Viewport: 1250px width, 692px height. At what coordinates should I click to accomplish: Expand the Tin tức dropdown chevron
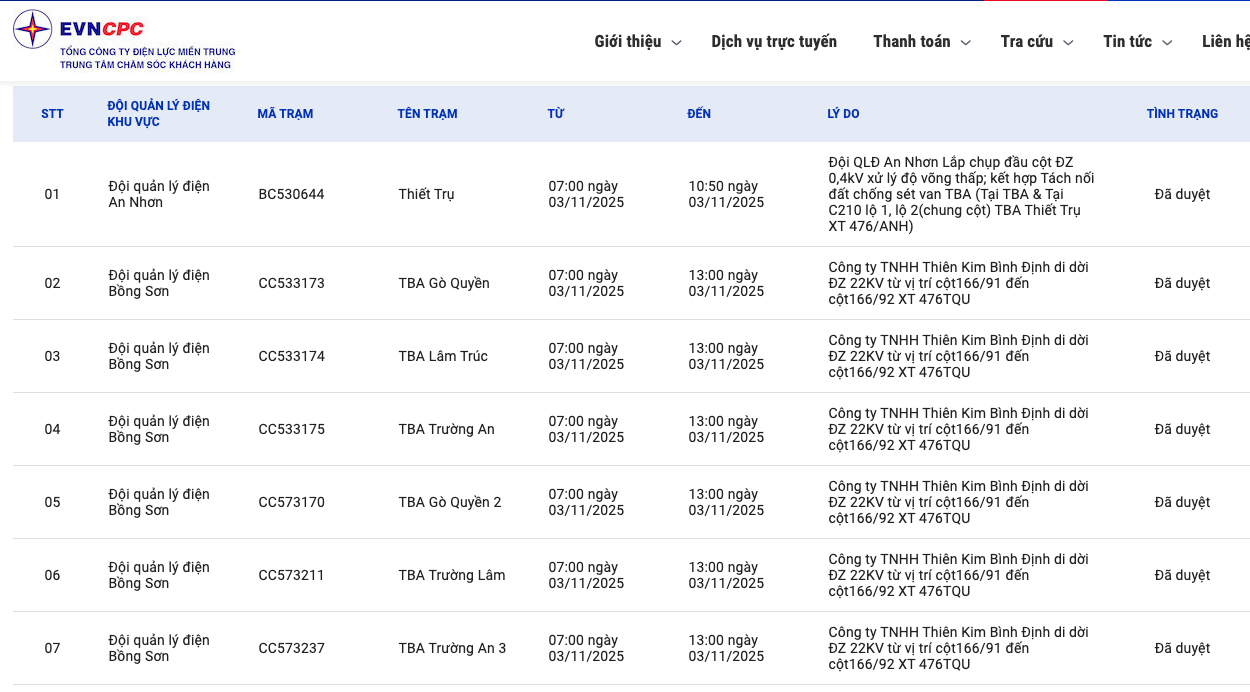point(1167,42)
